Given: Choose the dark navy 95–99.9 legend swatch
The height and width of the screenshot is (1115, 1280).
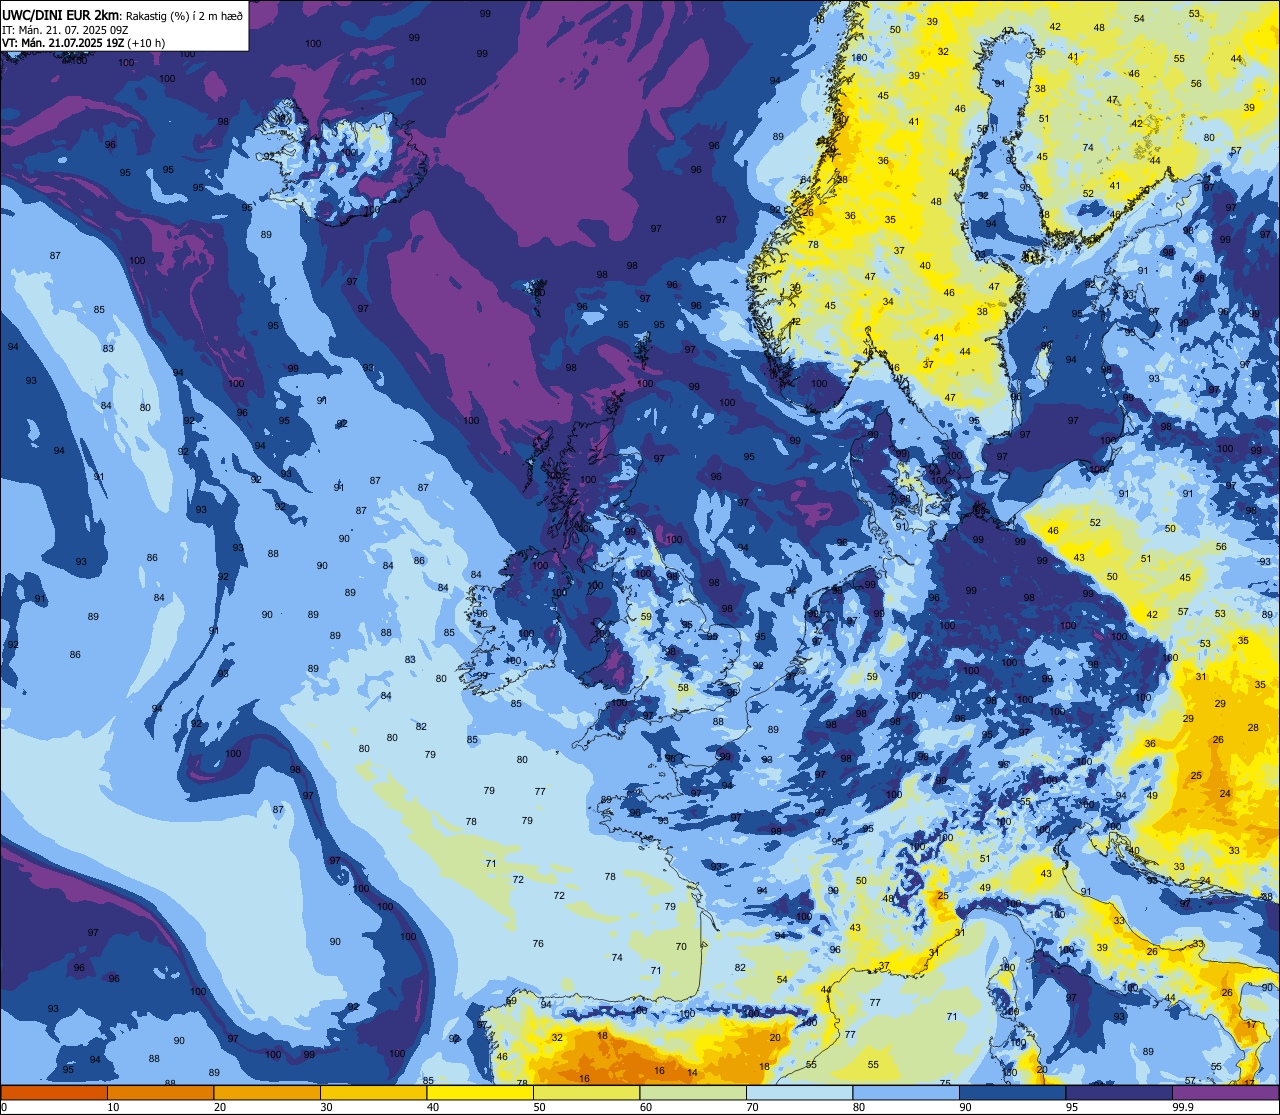Looking at the screenshot, I should coord(1119,1093).
